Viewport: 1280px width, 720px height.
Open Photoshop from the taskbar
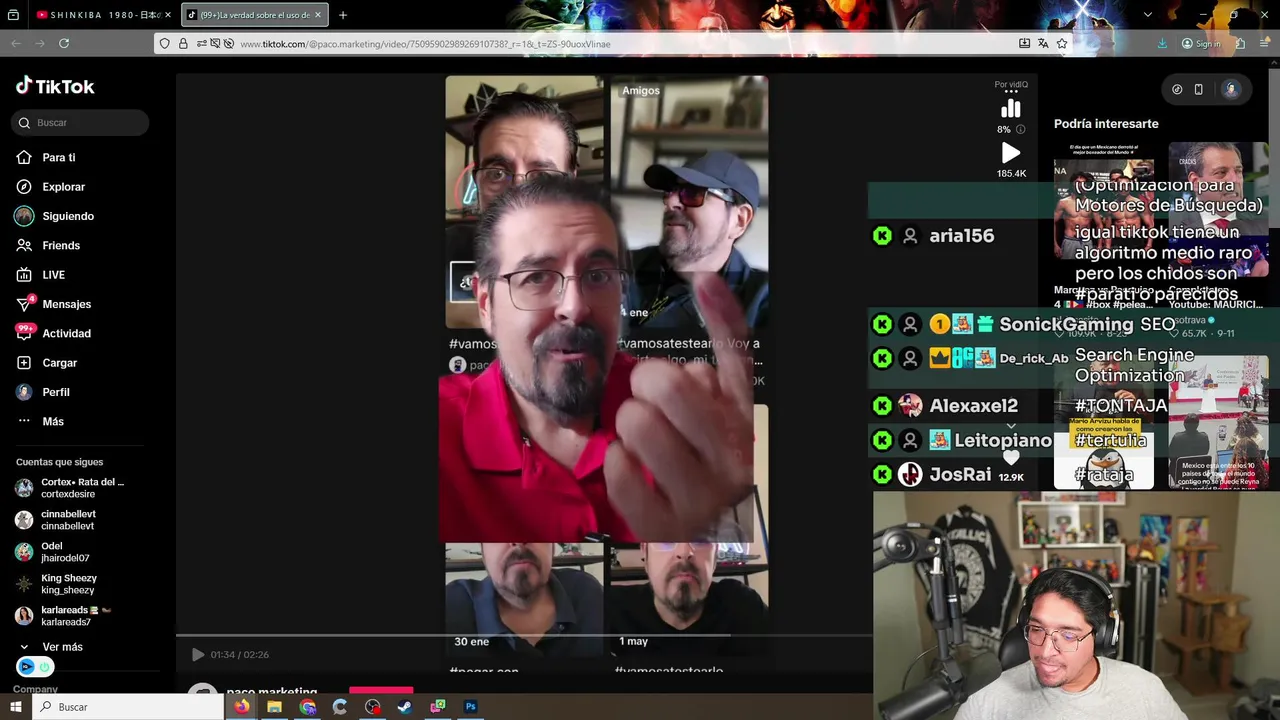click(470, 707)
